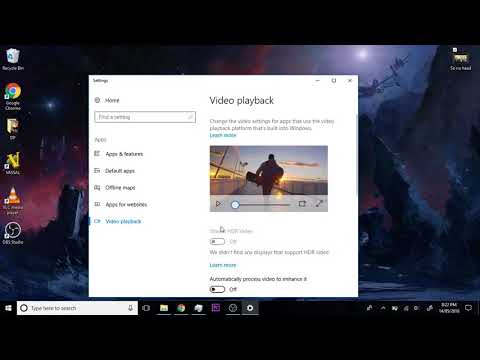Toggle Automatically process video to enhance it
The height and width of the screenshot is (360, 480).
pyautogui.click(x=217, y=289)
